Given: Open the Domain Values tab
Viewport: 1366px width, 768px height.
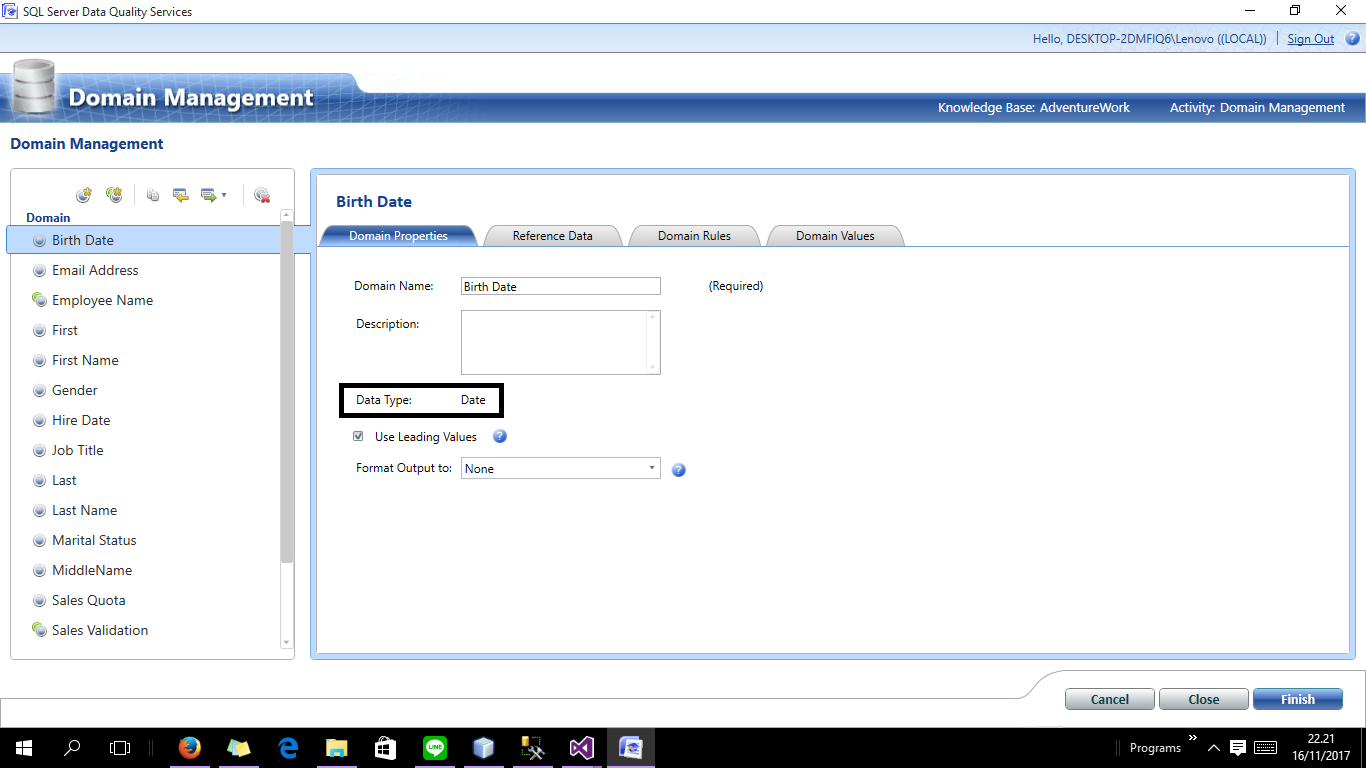Looking at the screenshot, I should 835,236.
